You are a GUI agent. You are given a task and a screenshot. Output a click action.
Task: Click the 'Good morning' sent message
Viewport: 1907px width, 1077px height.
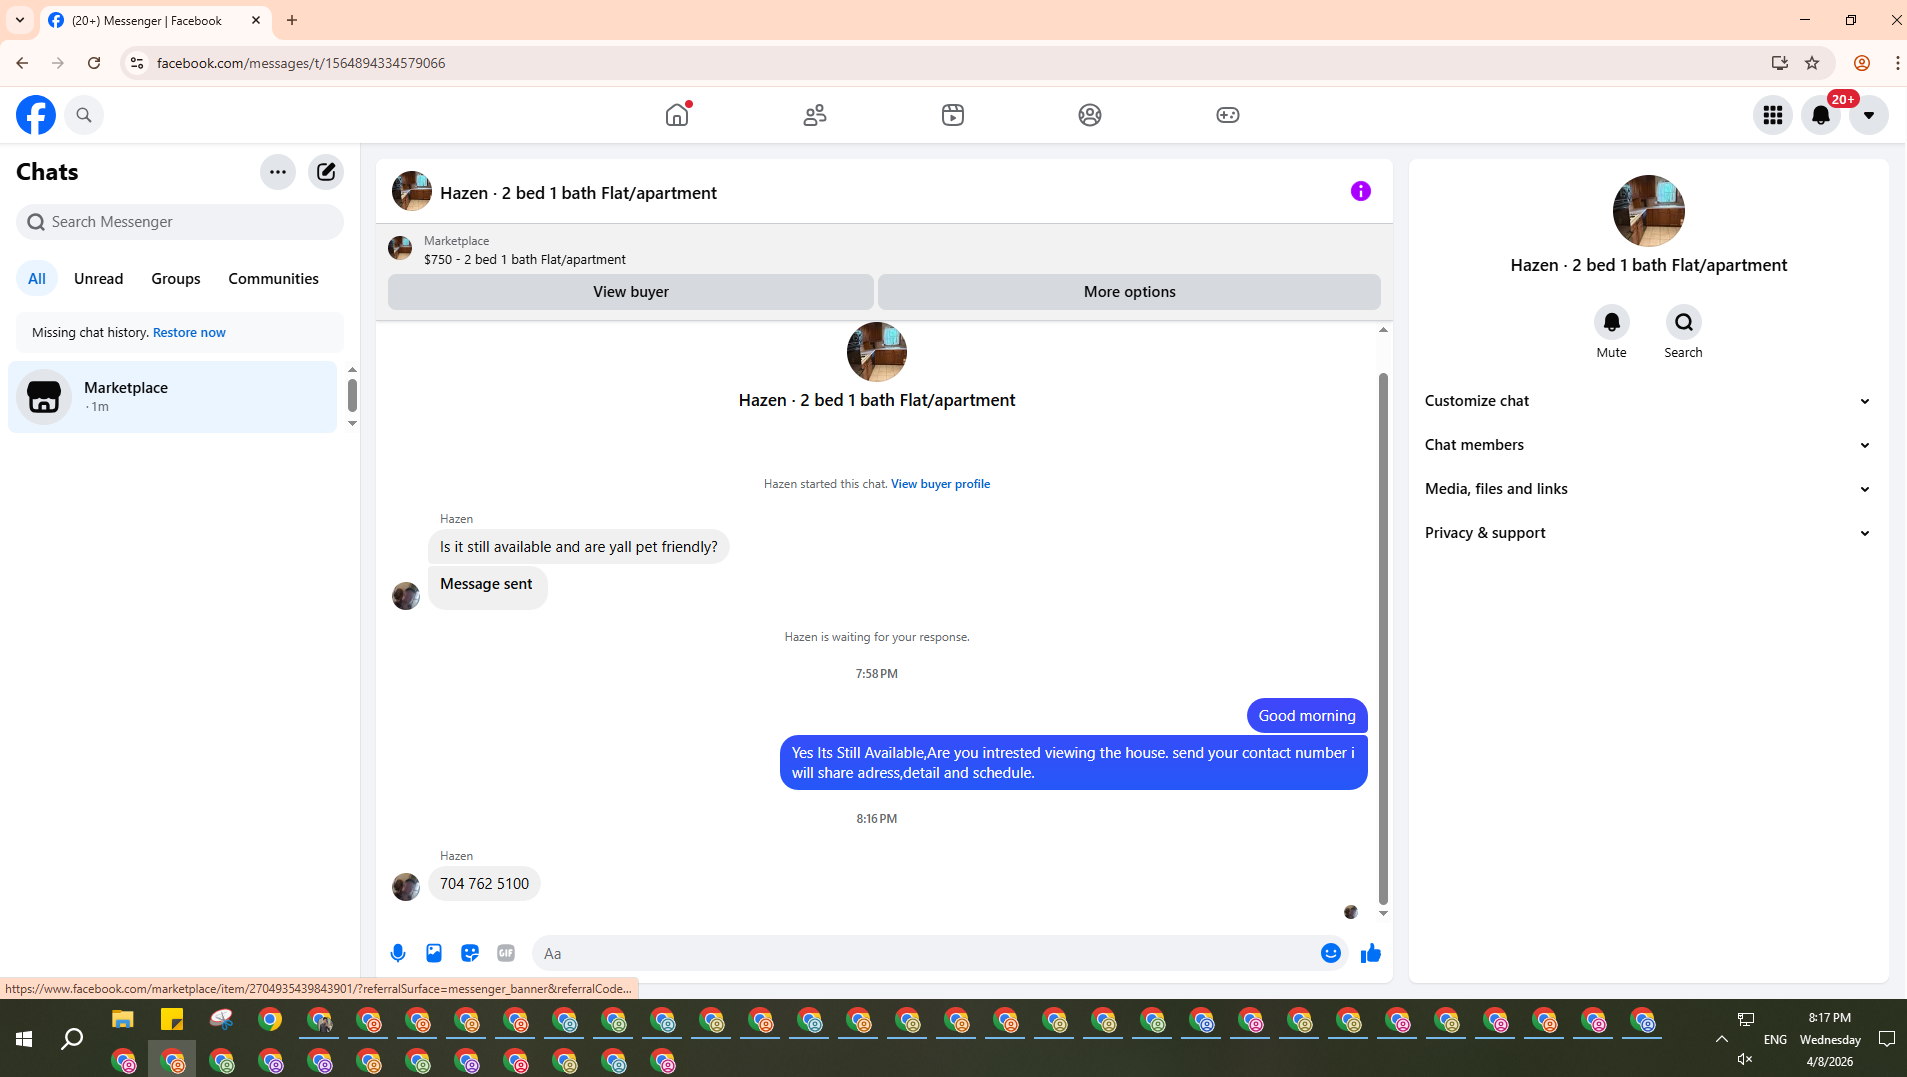1307,716
